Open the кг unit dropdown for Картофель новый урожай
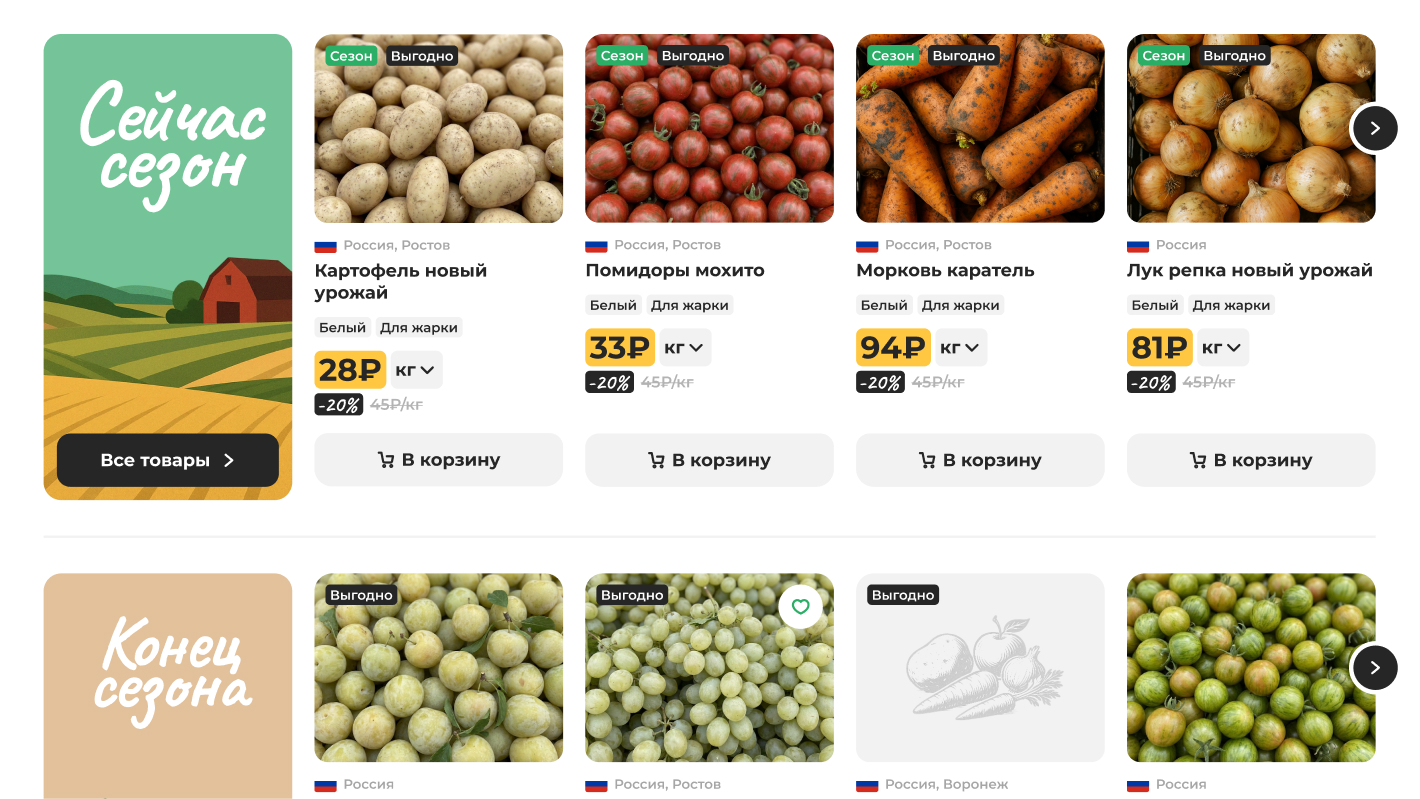 416,370
